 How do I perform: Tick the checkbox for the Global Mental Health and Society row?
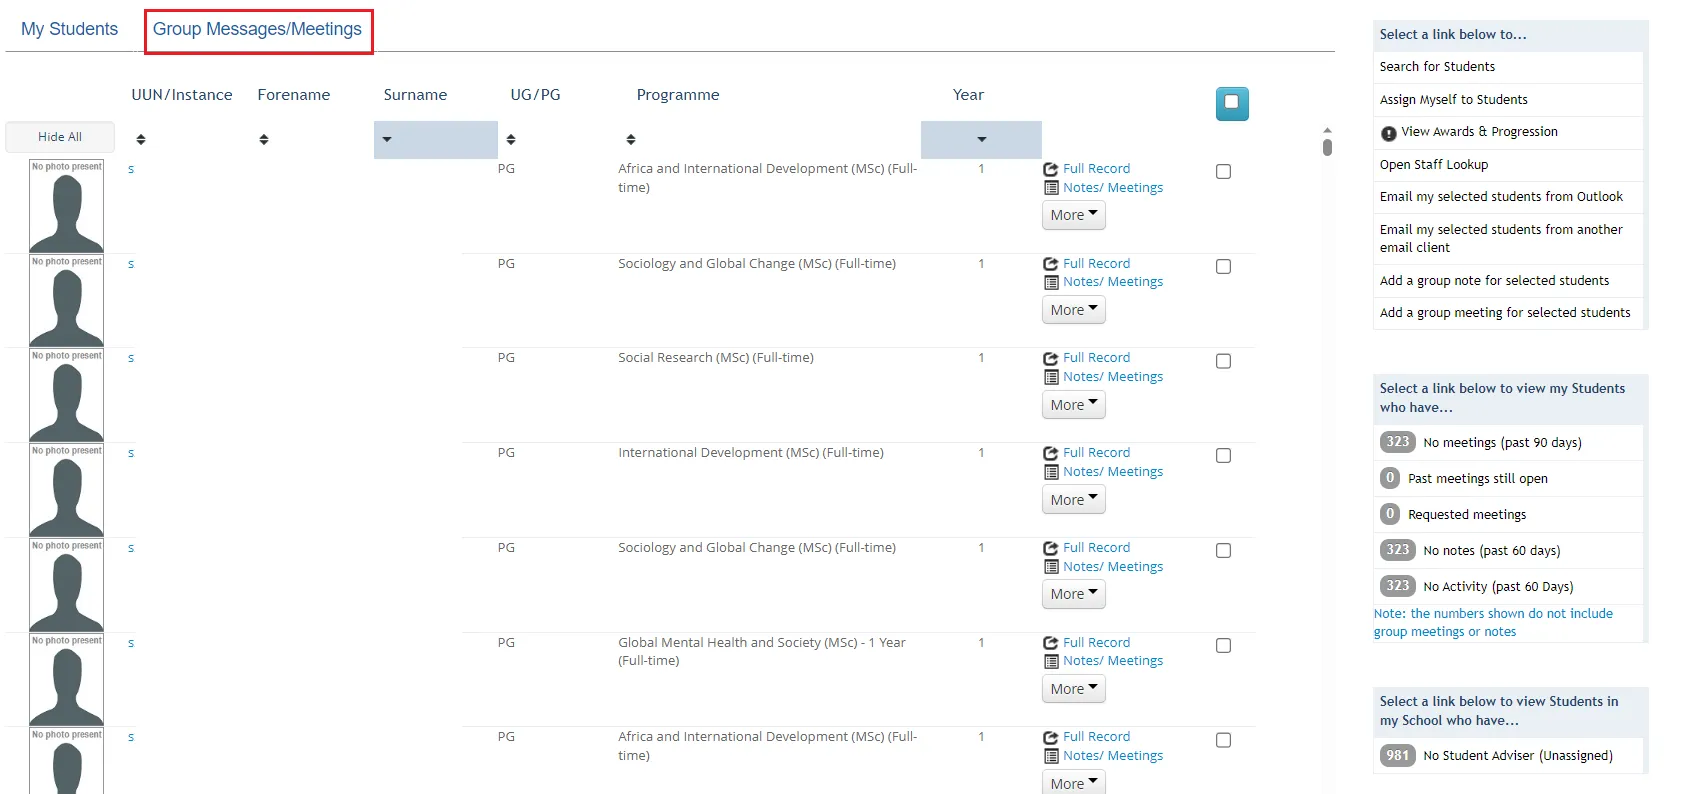coord(1223,646)
